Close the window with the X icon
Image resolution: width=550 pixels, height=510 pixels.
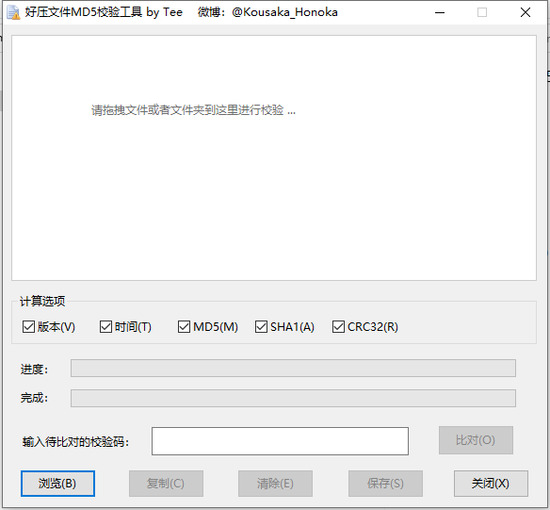(525, 13)
